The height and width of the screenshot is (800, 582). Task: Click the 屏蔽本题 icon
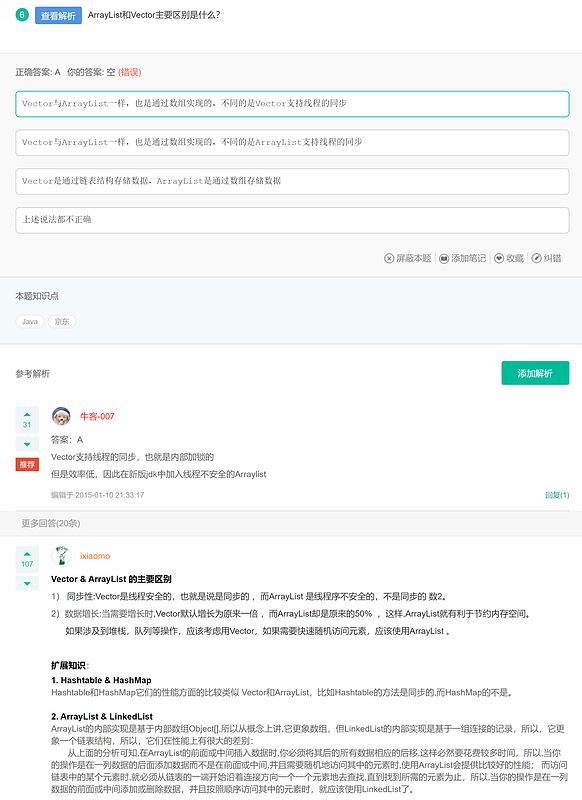pos(389,258)
